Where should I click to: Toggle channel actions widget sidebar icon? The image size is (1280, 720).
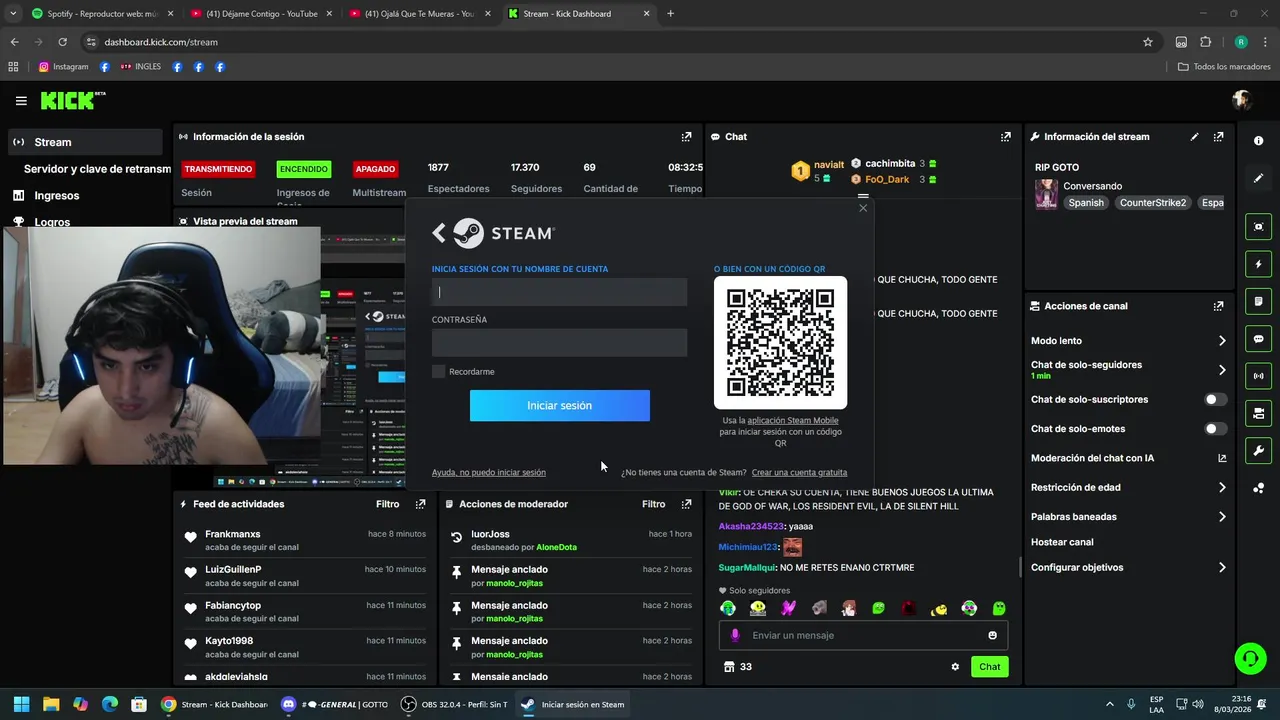[1258, 413]
